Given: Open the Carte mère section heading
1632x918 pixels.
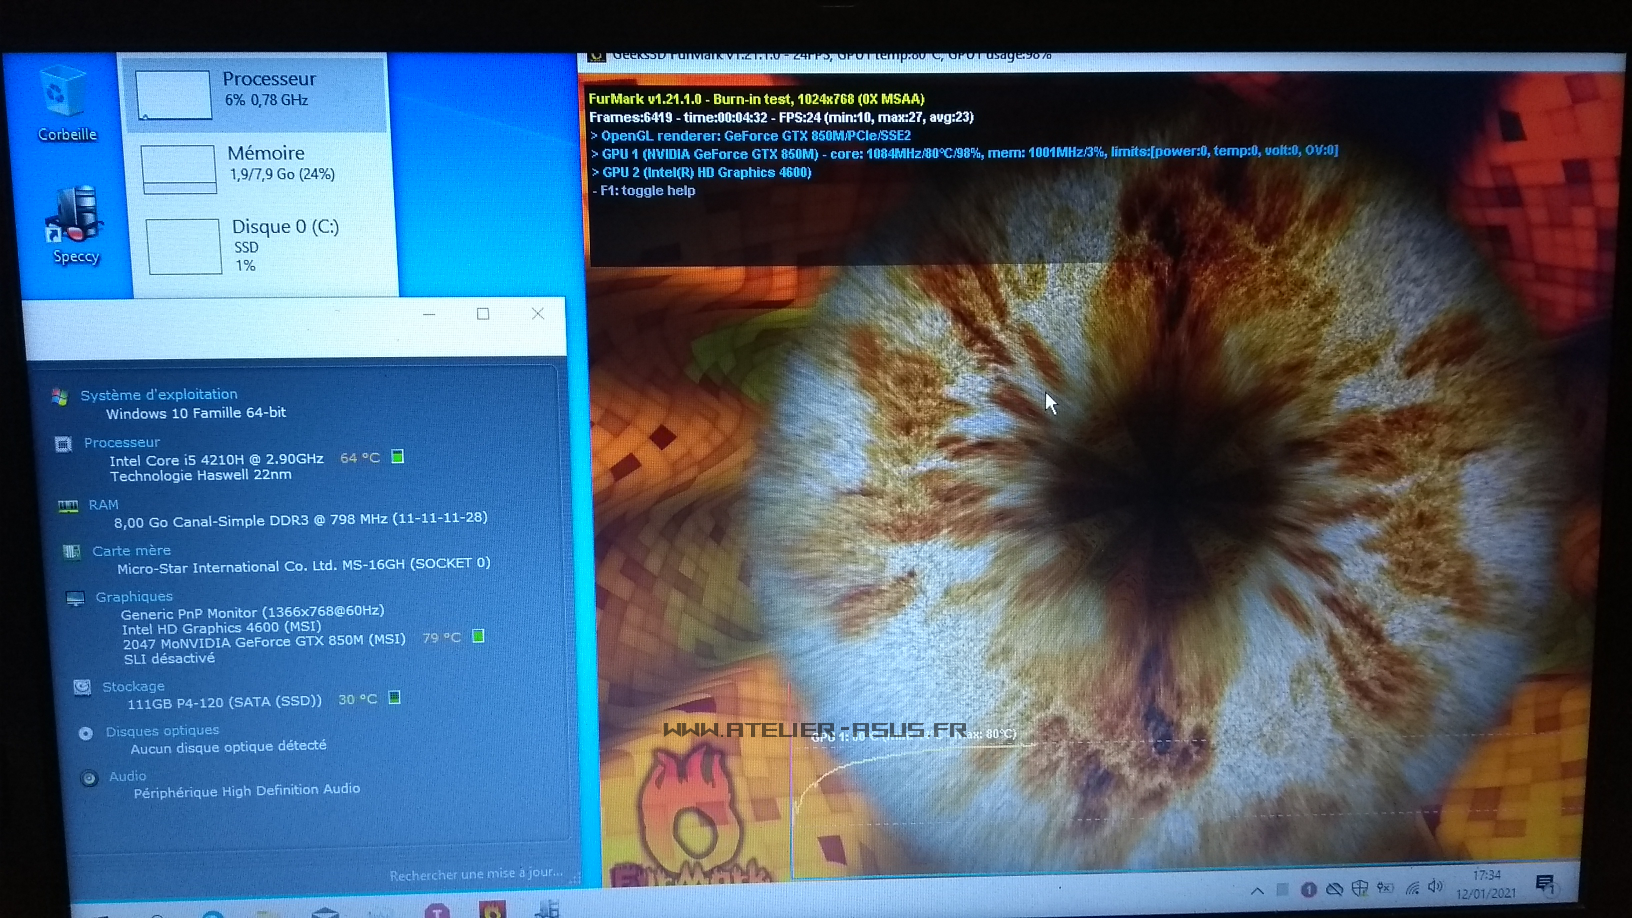Looking at the screenshot, I should coord(131,550).
